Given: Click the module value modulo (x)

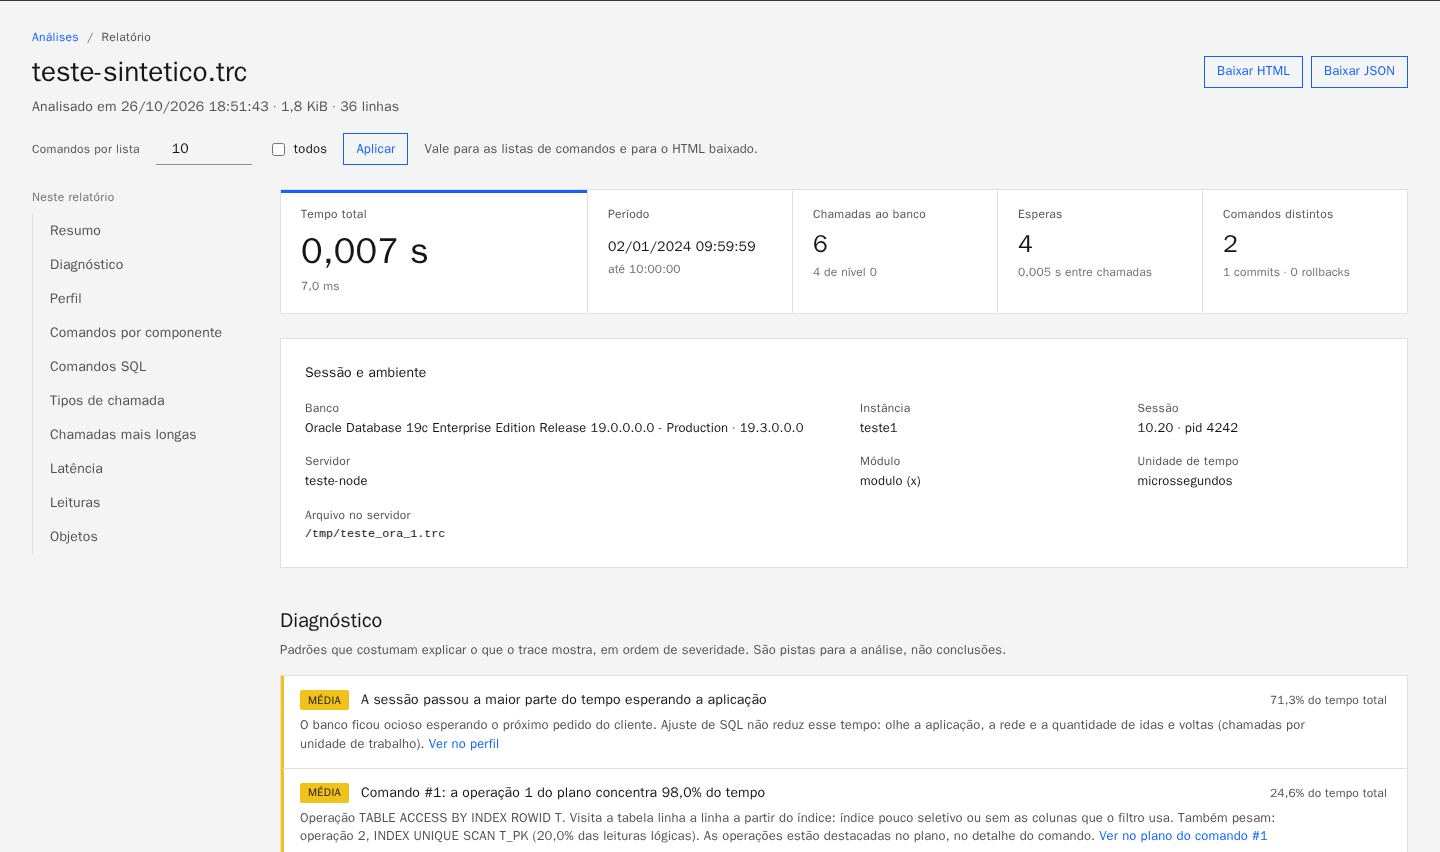Looking at the screenshot, I should 890,481.
